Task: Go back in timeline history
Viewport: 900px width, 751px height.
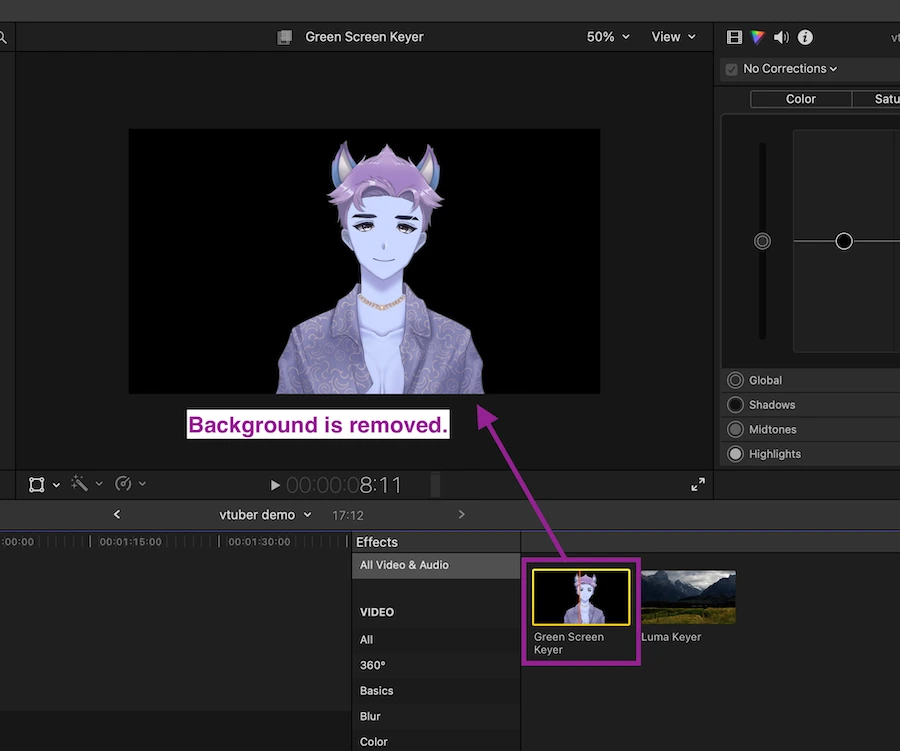Action: coord(117,514)
